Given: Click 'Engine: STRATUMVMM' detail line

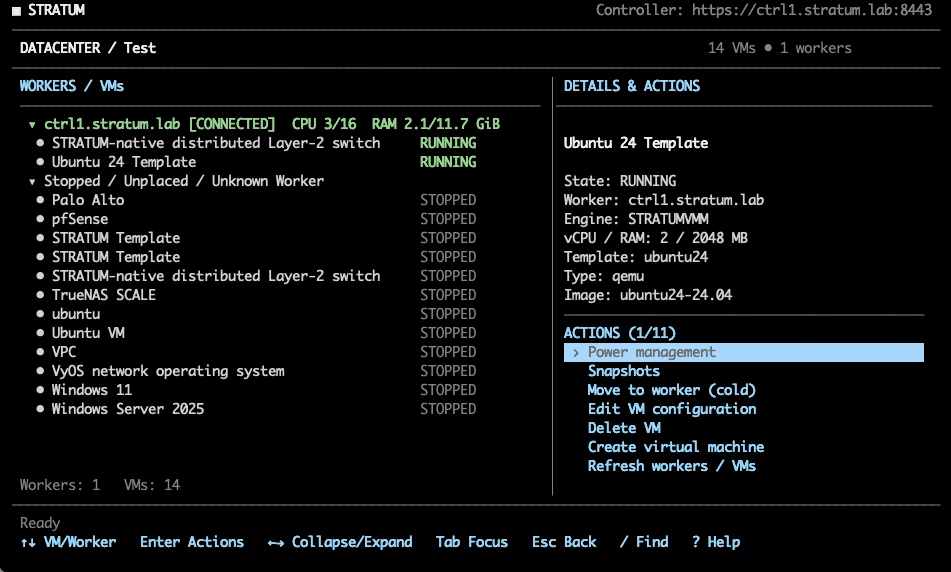Looking at the screenshot, I should (636, 219).
